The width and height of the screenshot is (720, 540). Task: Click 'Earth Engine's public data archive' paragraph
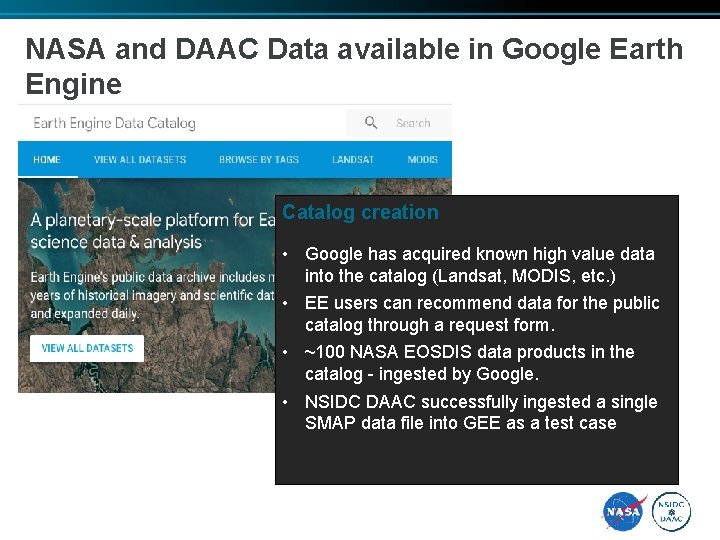(x=153, y=295)
